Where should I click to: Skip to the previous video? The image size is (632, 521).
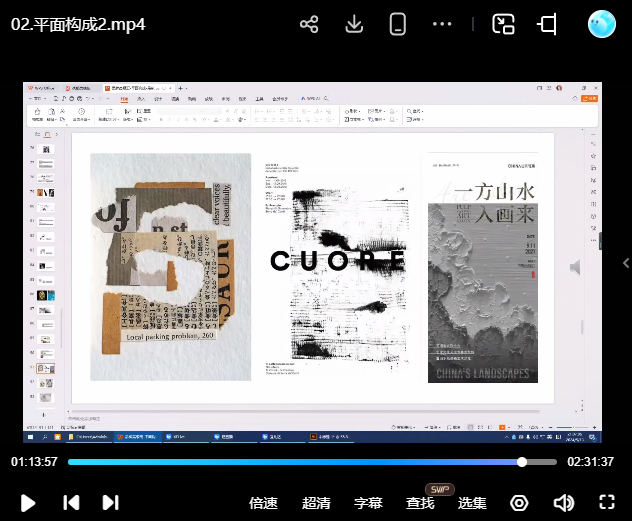[71, 503]
